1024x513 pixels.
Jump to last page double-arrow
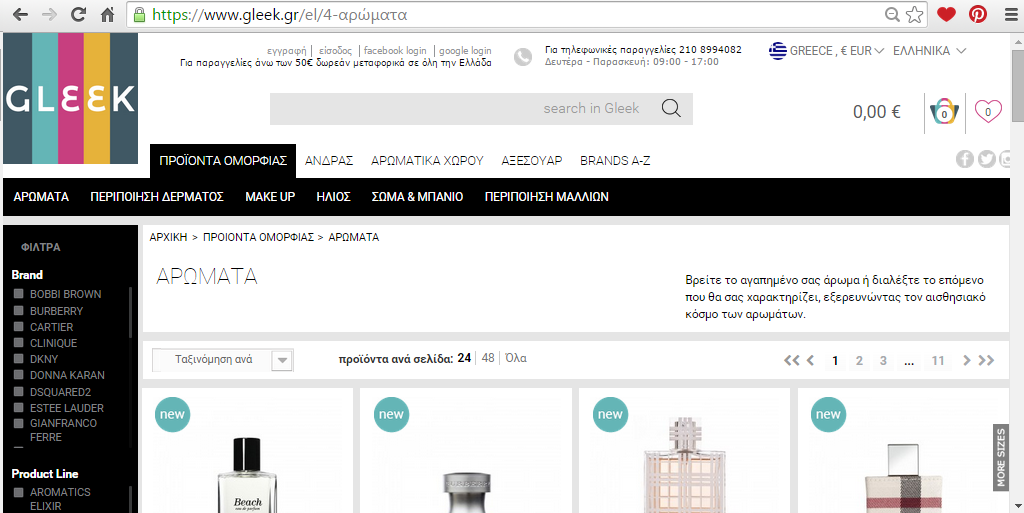tap(986, 360)
